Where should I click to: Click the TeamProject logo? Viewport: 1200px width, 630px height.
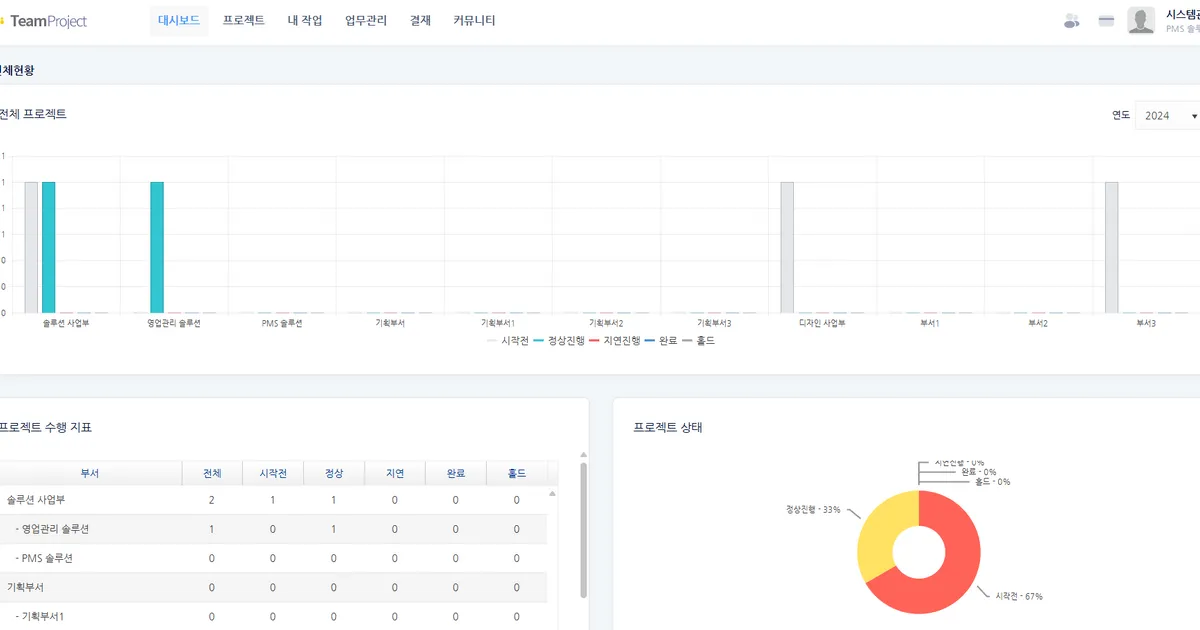[x=46, y=21]
